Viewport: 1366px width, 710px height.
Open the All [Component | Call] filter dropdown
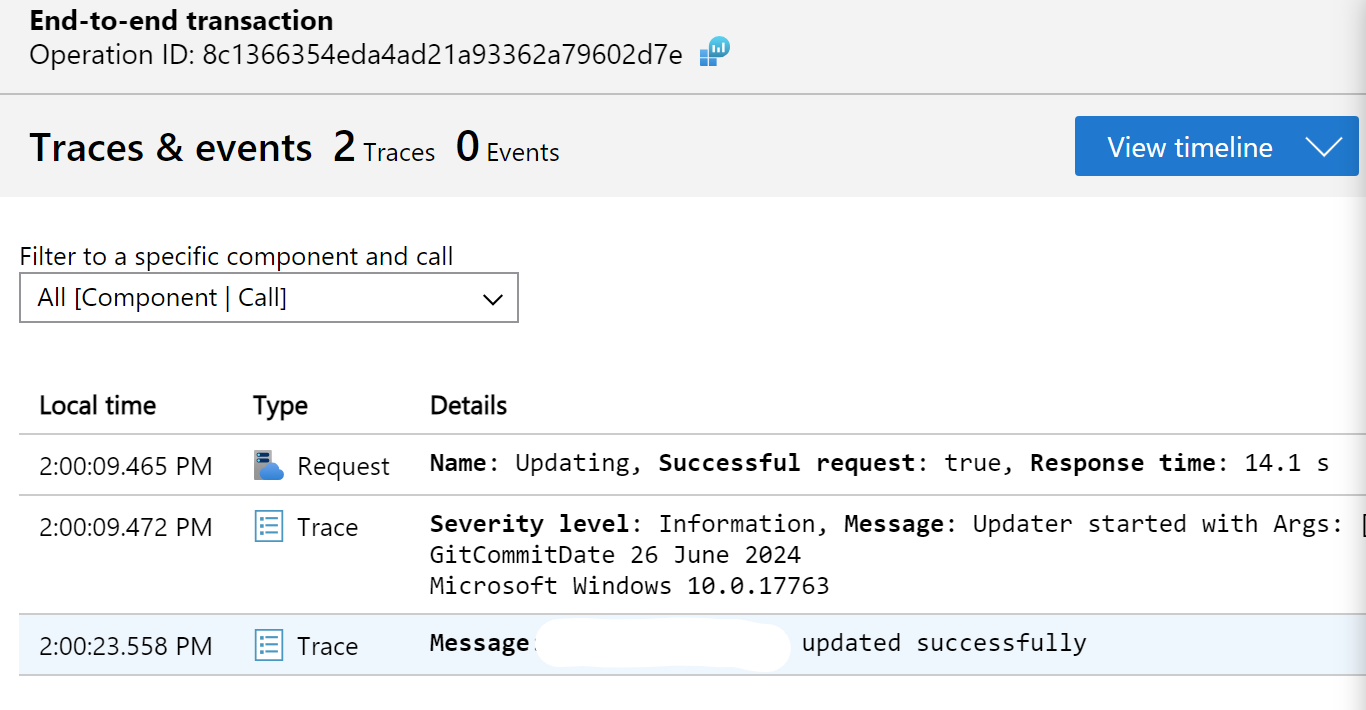[x=269, y=298]
